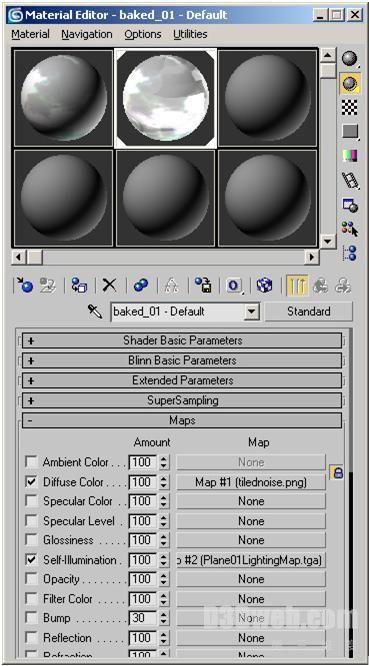Image resolution: width=369 pixels, height=666 pixels.
Task: Collapse the Maps rollout
Action: tap(182, 420)
